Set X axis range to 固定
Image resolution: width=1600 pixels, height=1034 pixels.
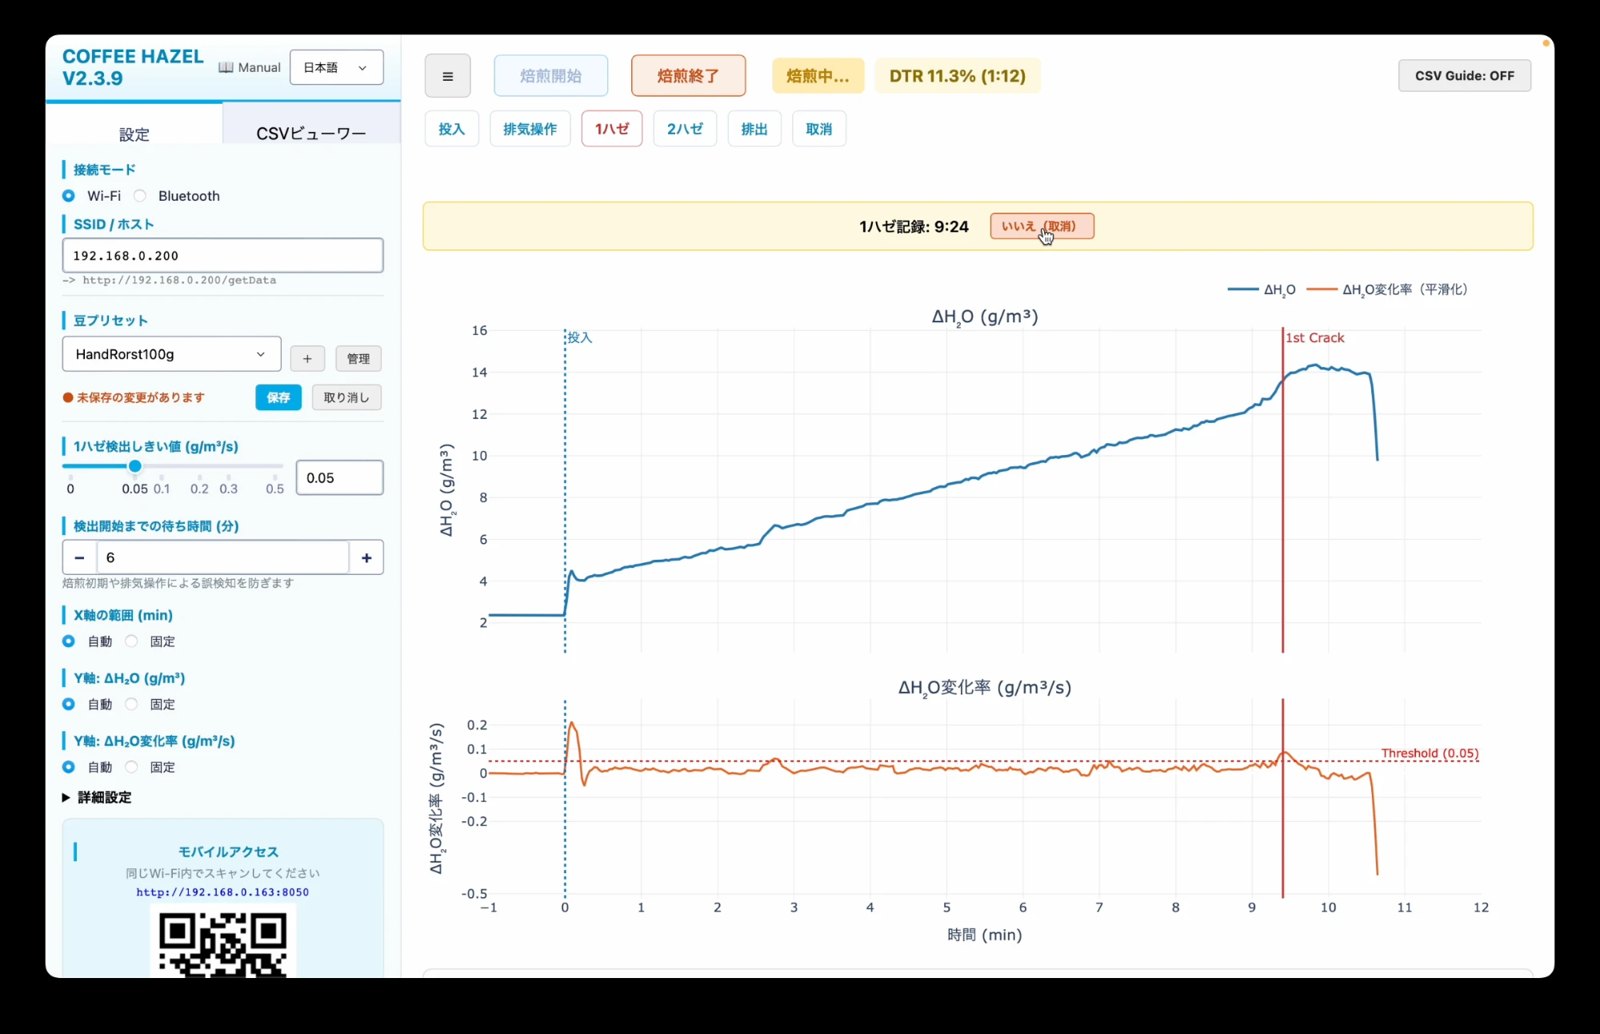(131, 641)
